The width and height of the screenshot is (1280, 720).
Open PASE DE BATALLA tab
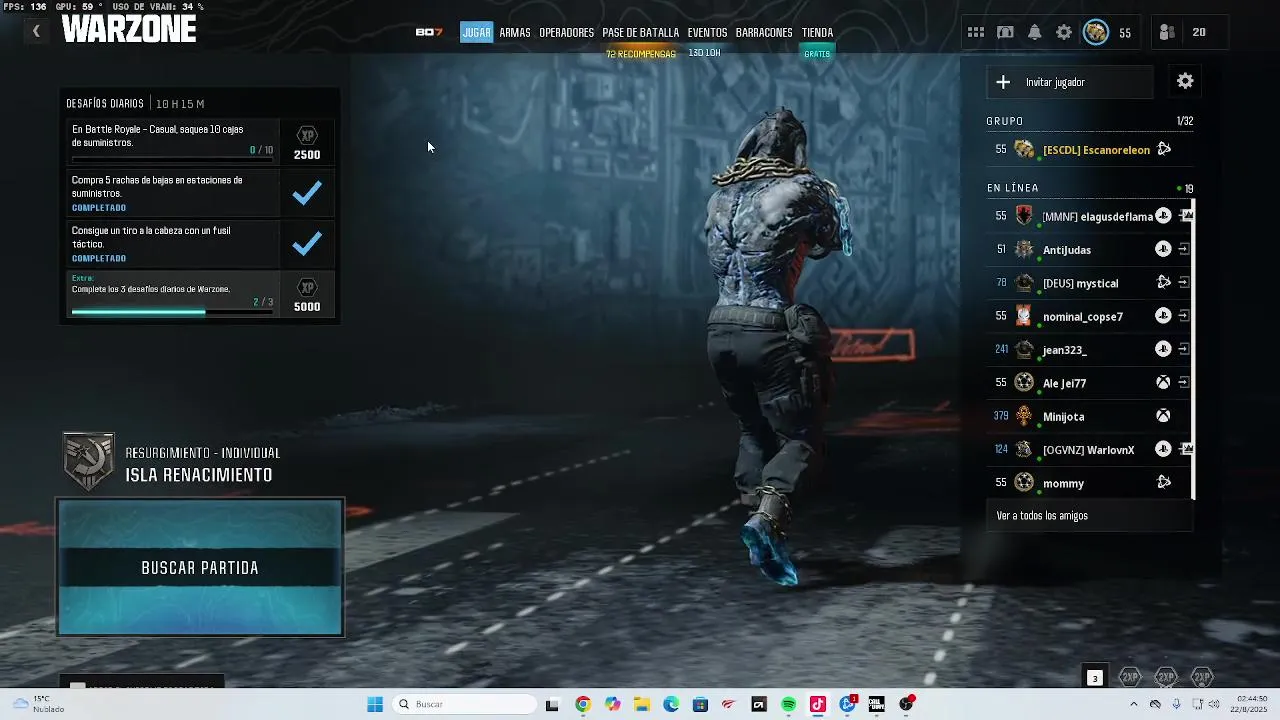coord(641,32)
